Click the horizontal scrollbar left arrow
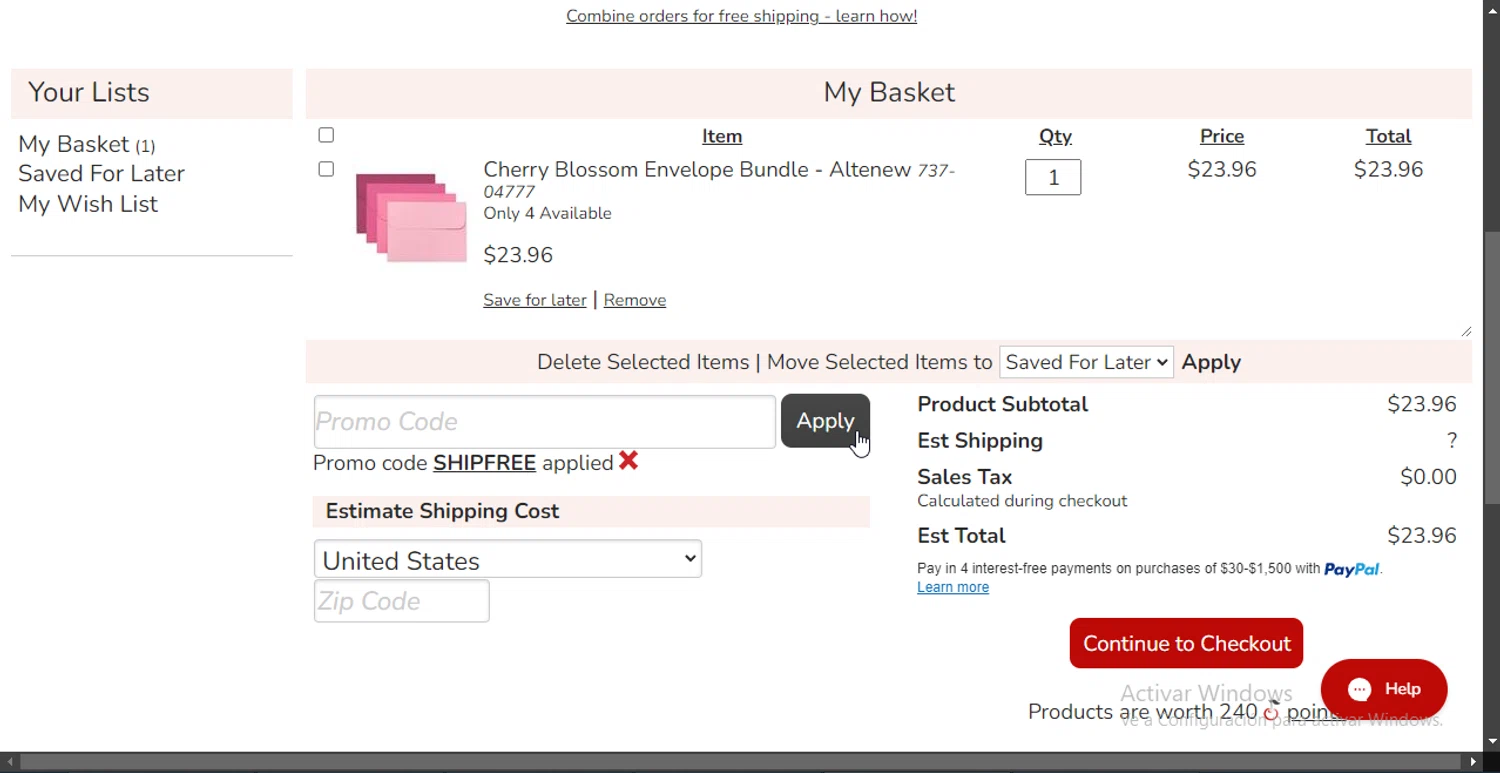 10,763
